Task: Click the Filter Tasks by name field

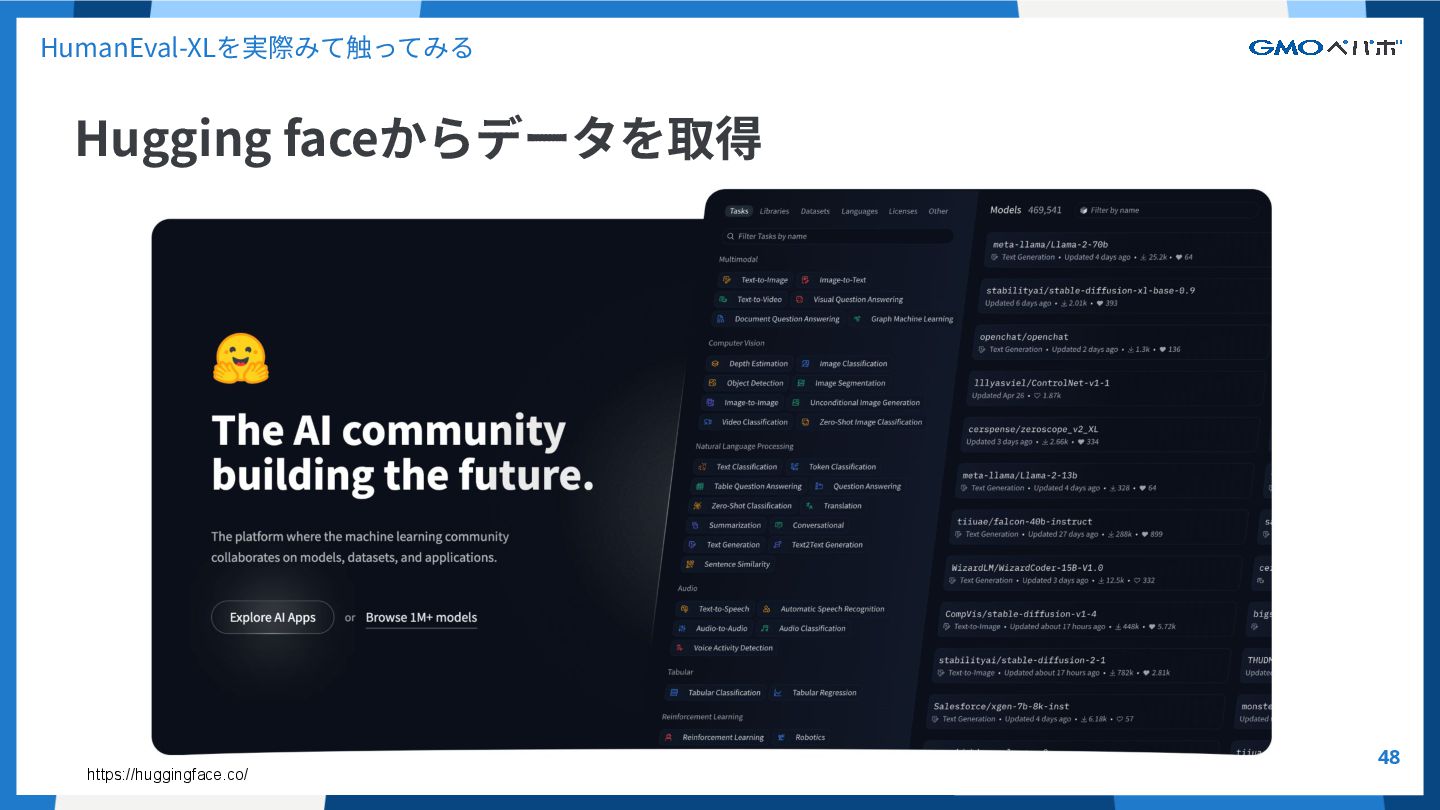Action: click(x=838, y=236)
